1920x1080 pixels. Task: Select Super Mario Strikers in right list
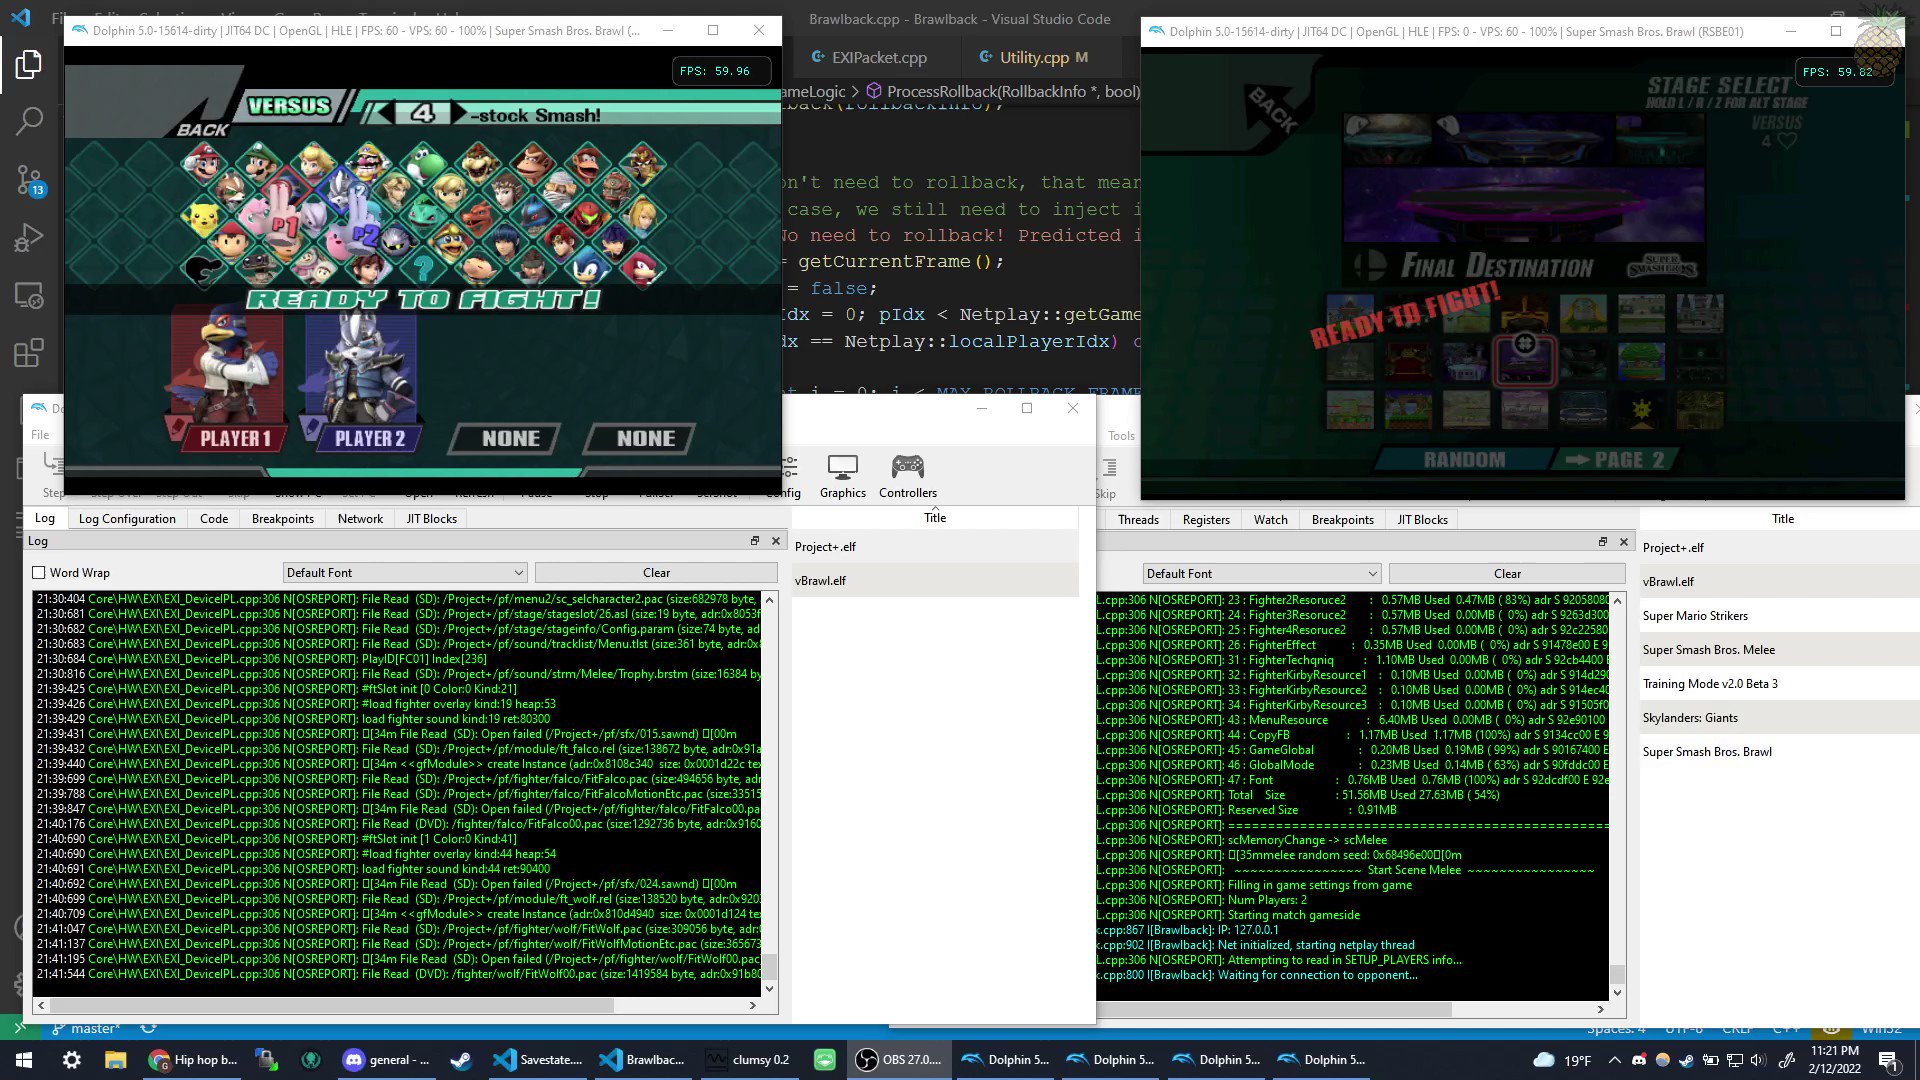[1779, 616]
